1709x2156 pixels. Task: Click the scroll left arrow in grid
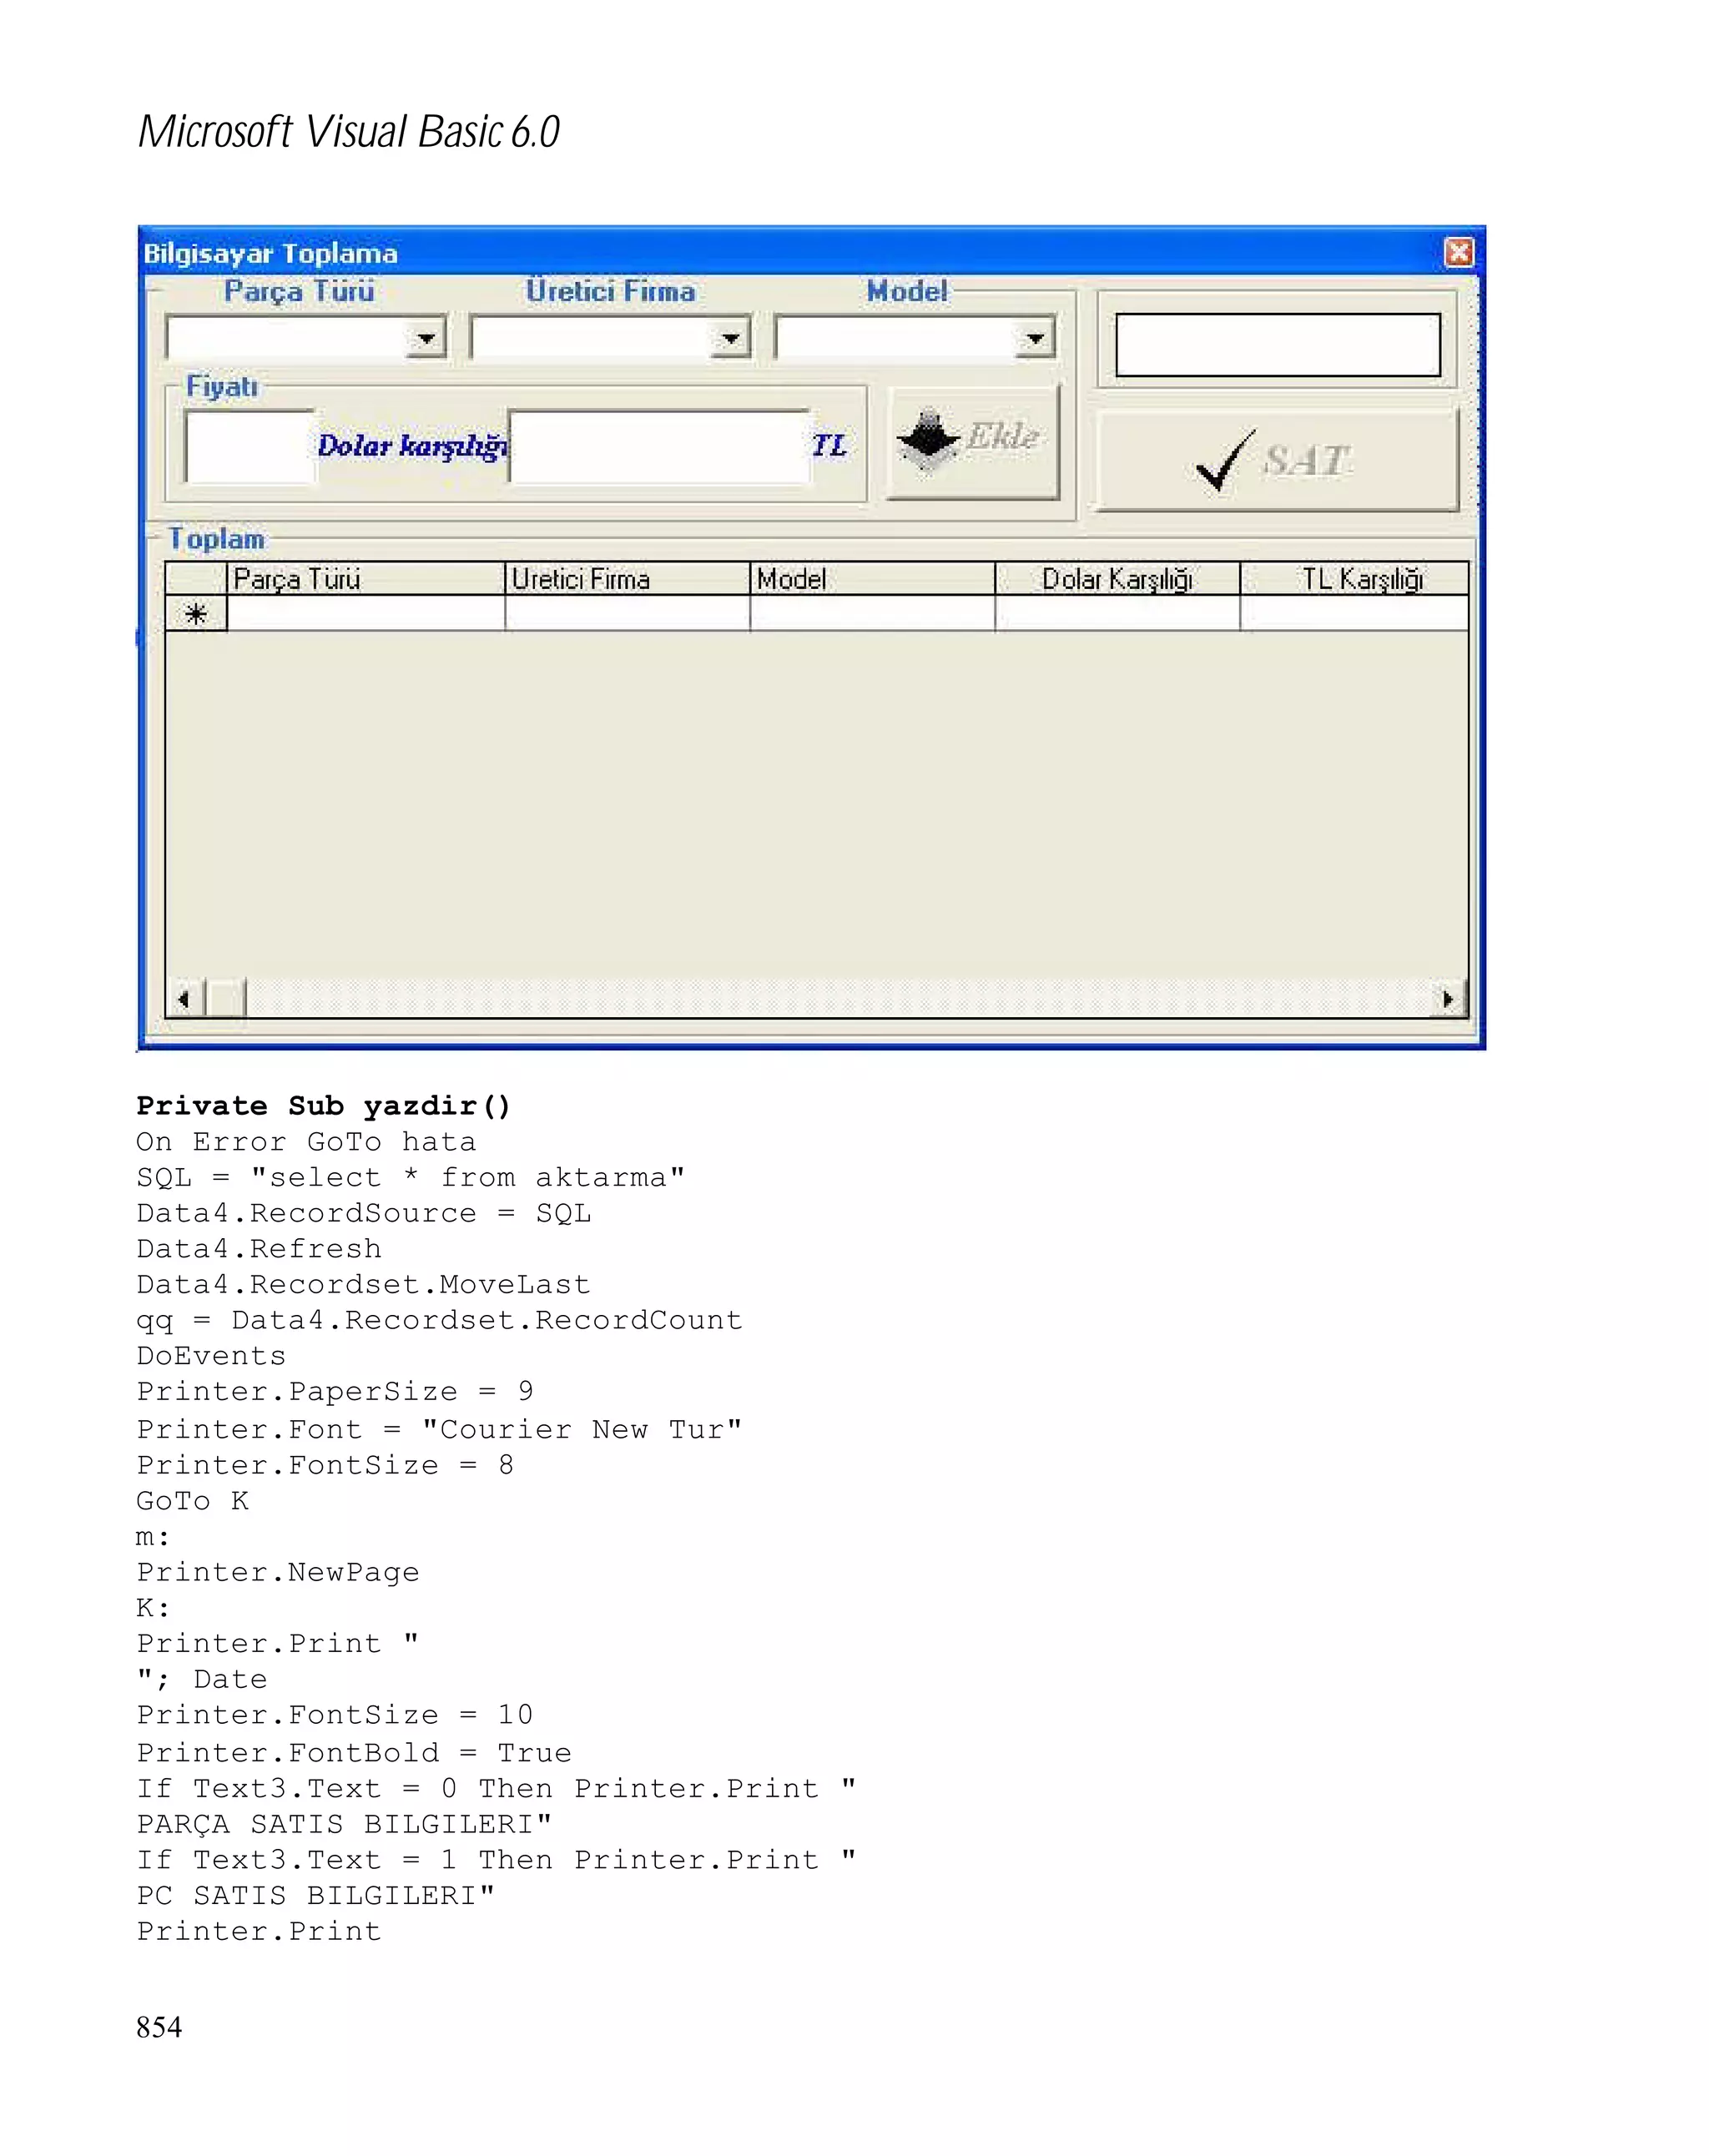[x=184, y=998]
